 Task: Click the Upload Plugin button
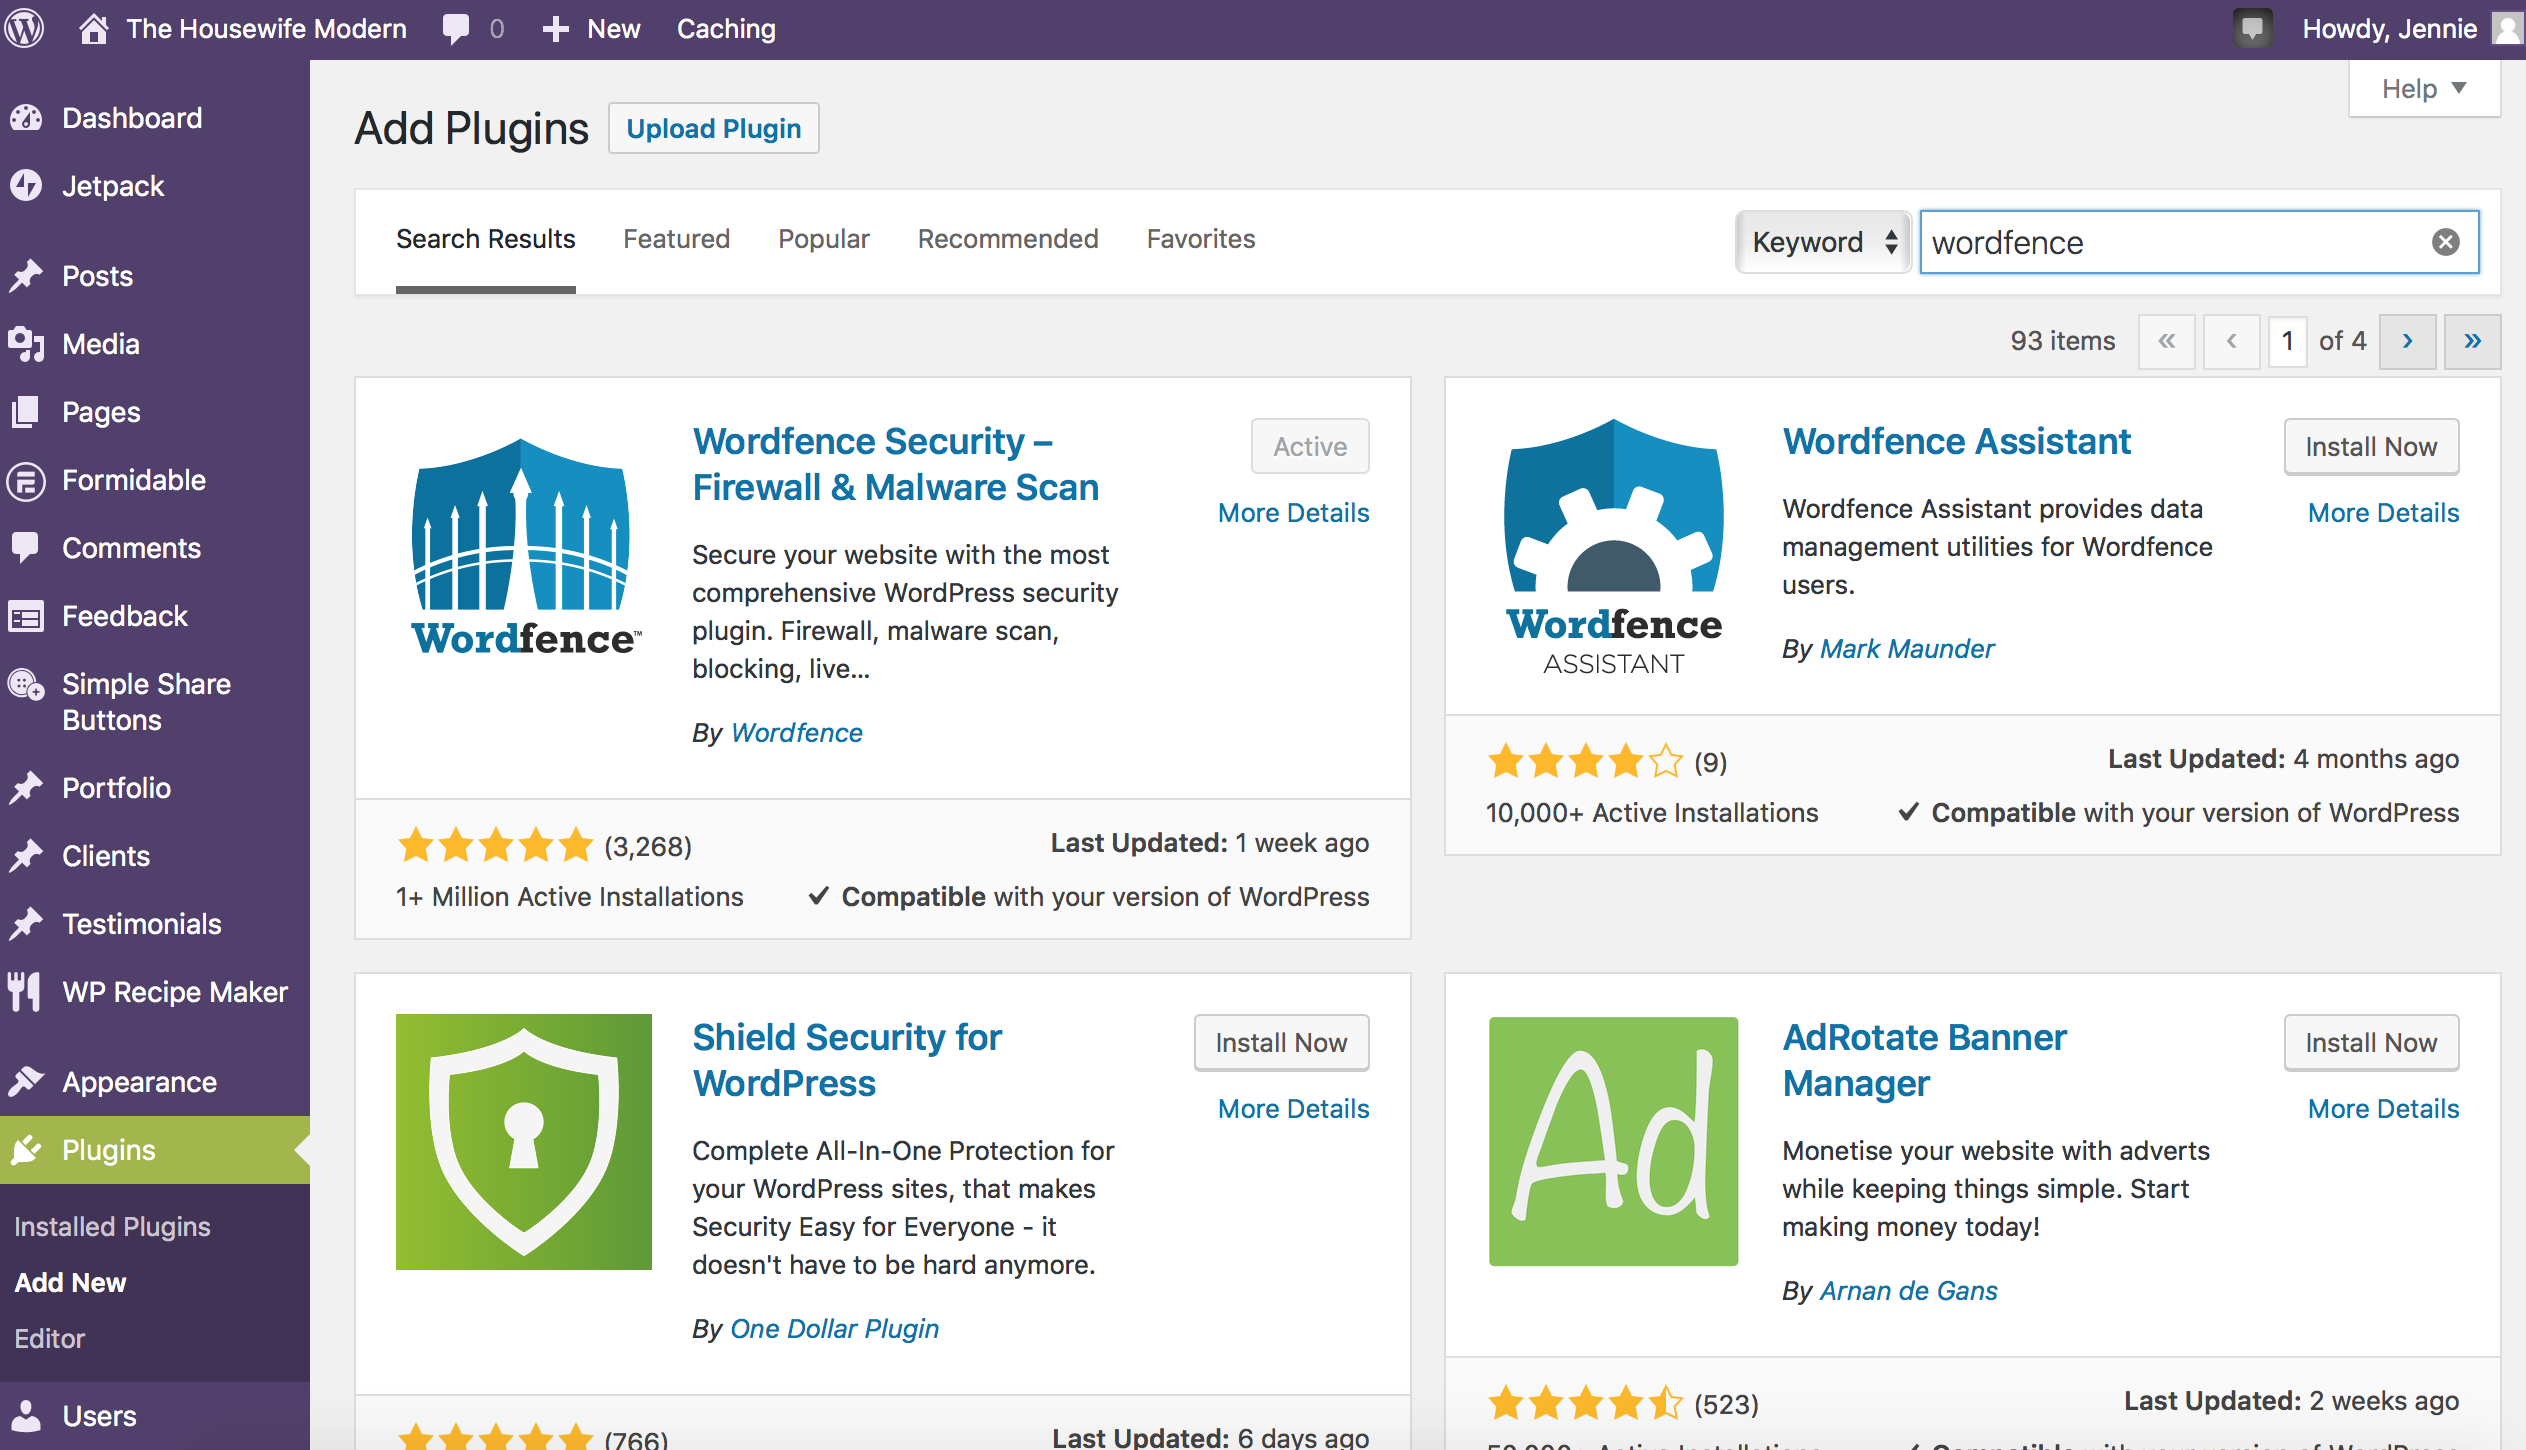click(x=714, y=128)
